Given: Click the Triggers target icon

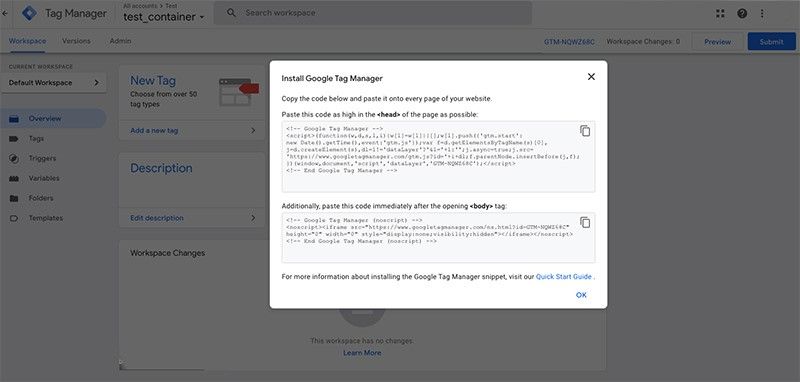Looking at the screenshot, I should (x=14, y=159).
